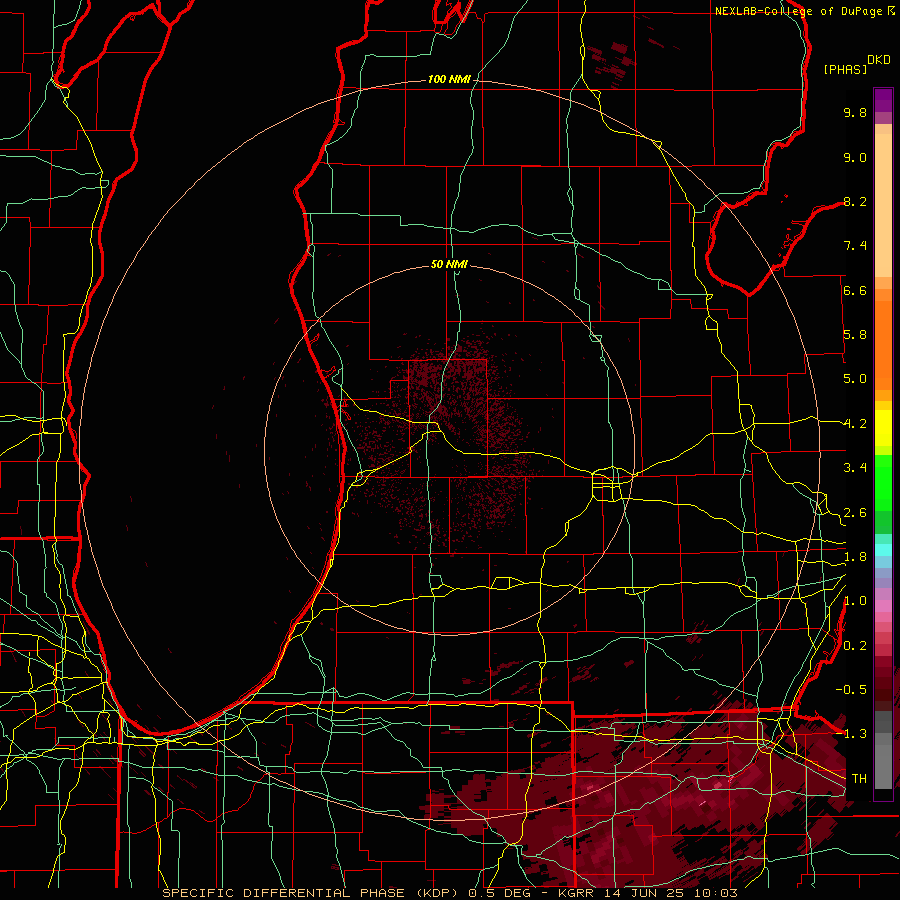The width and height of the screenshot is (900, 900).
Task: Click the 3.4 value on the legend scale
Action: 855,468
